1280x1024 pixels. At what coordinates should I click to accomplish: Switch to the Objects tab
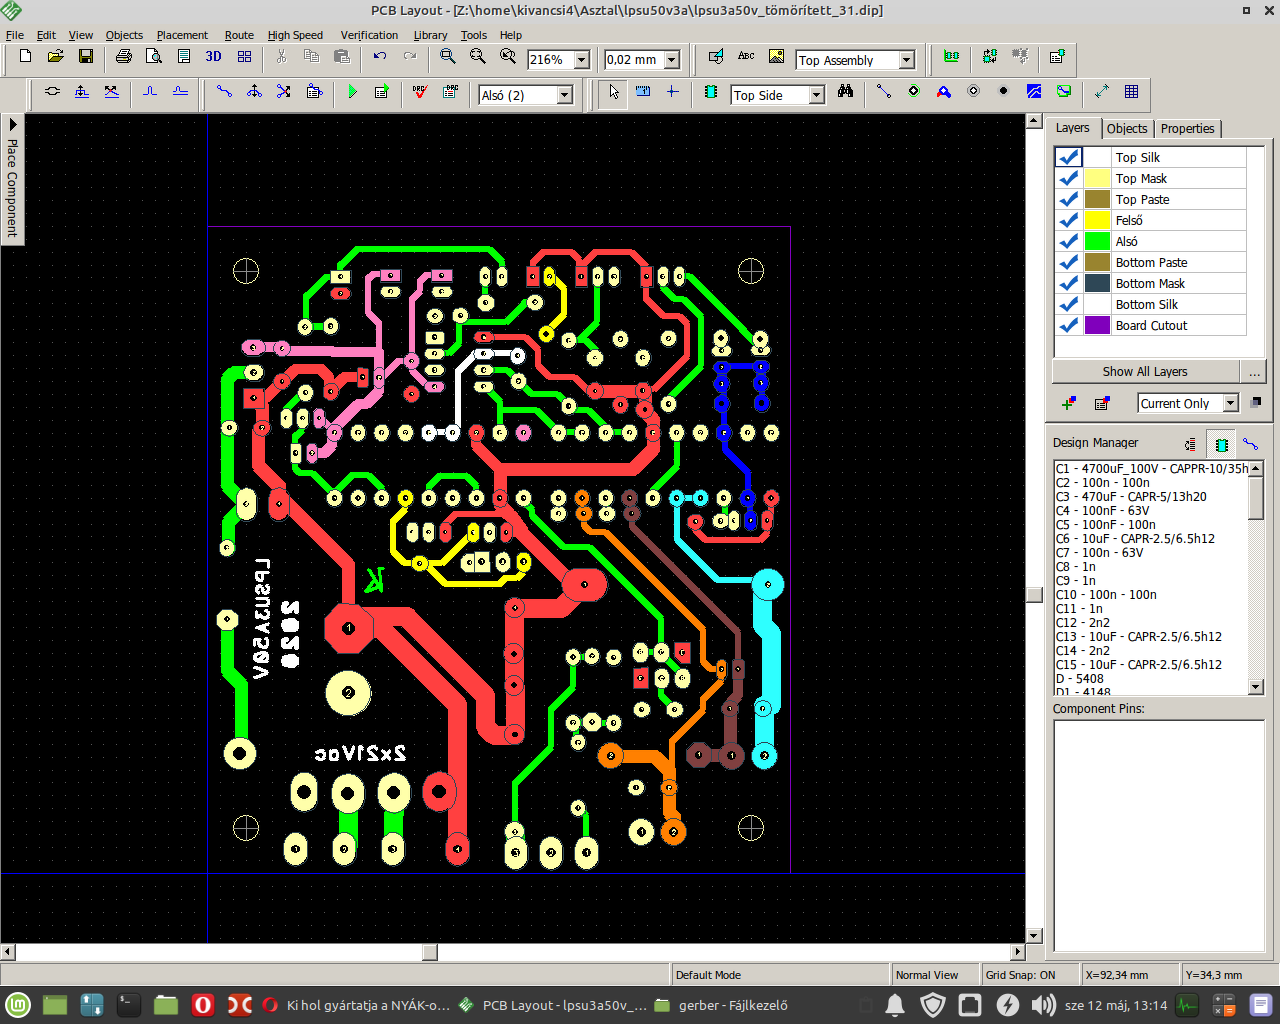pyautogui.click(x=1126, y=128)
